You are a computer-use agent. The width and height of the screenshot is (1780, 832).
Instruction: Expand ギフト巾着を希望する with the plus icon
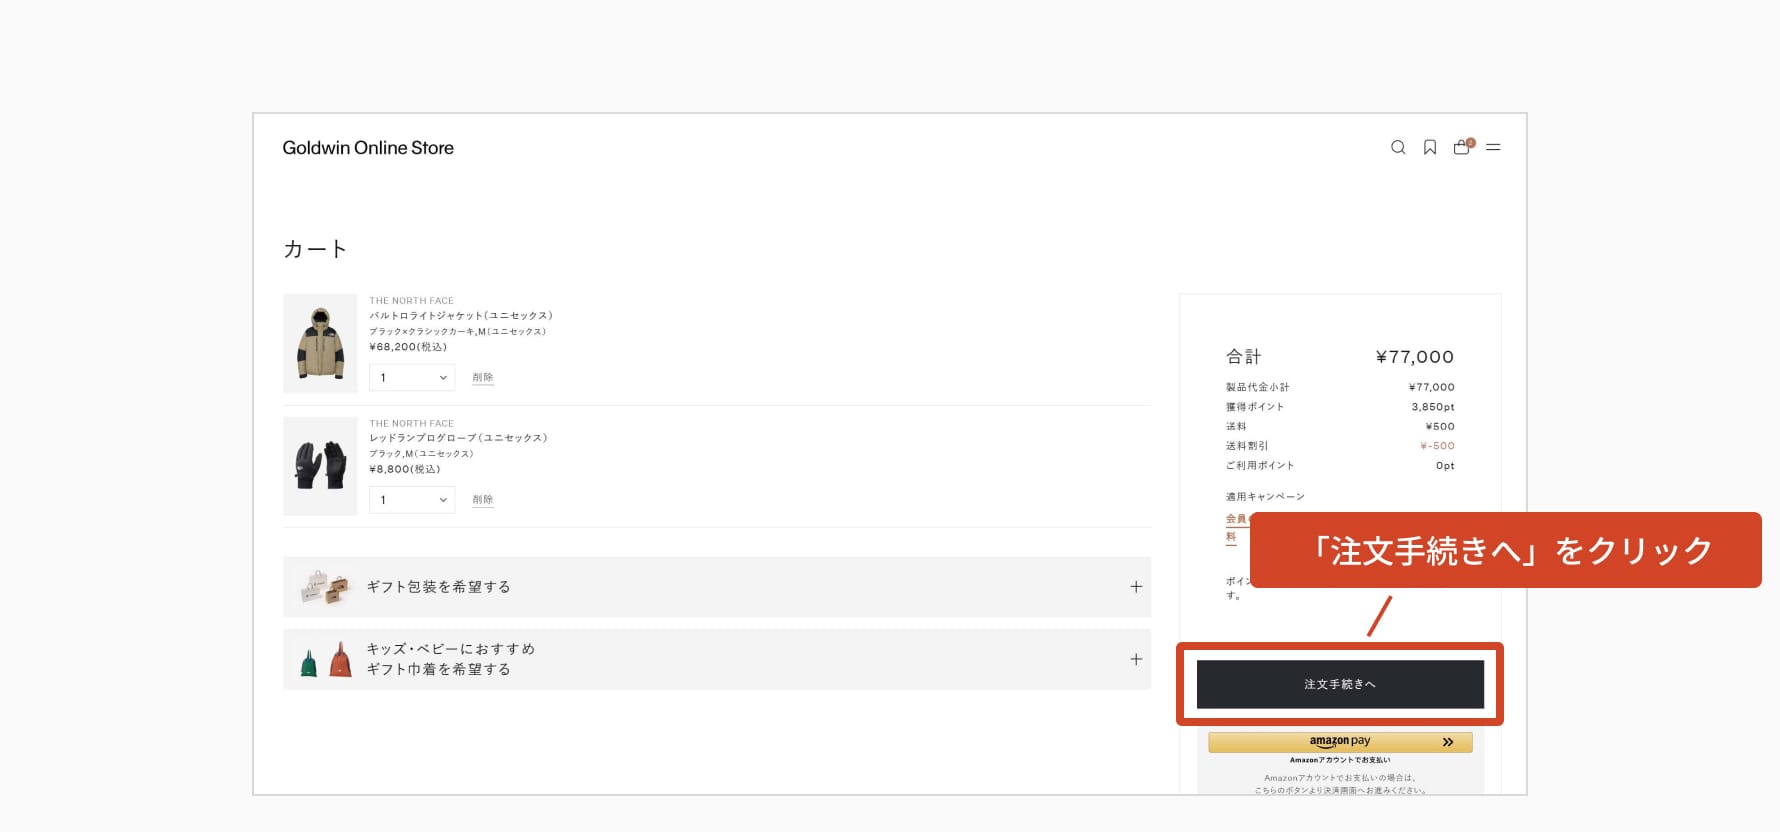click(1136, 659)
